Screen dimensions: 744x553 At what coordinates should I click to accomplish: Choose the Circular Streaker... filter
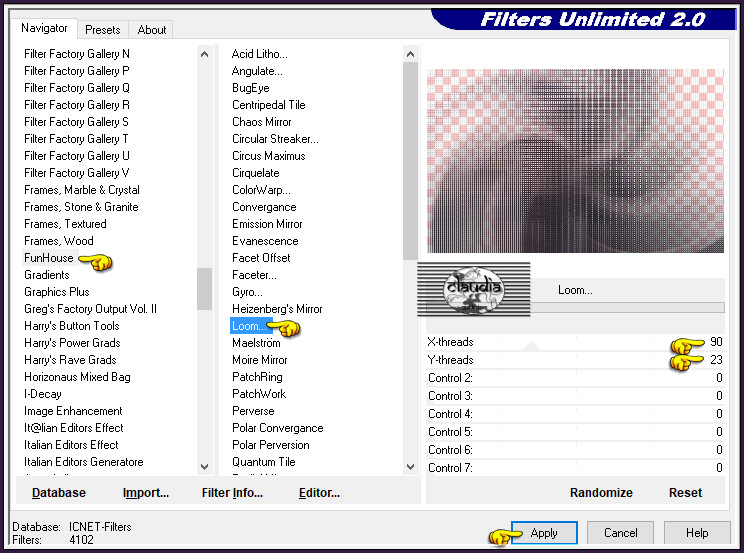click(x=275, y=139)
